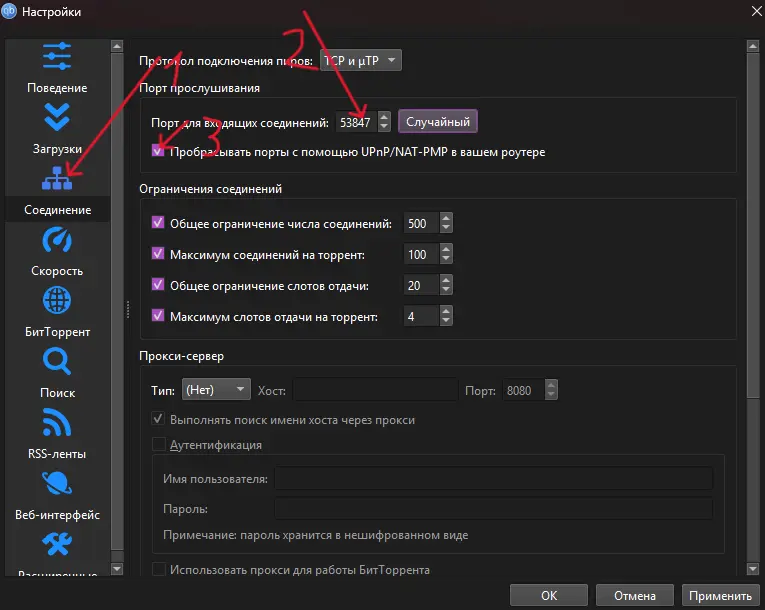The image size is (765, 610).
Task: Increase the proxy port 8080 spinner
Action: tap(551, 385)
